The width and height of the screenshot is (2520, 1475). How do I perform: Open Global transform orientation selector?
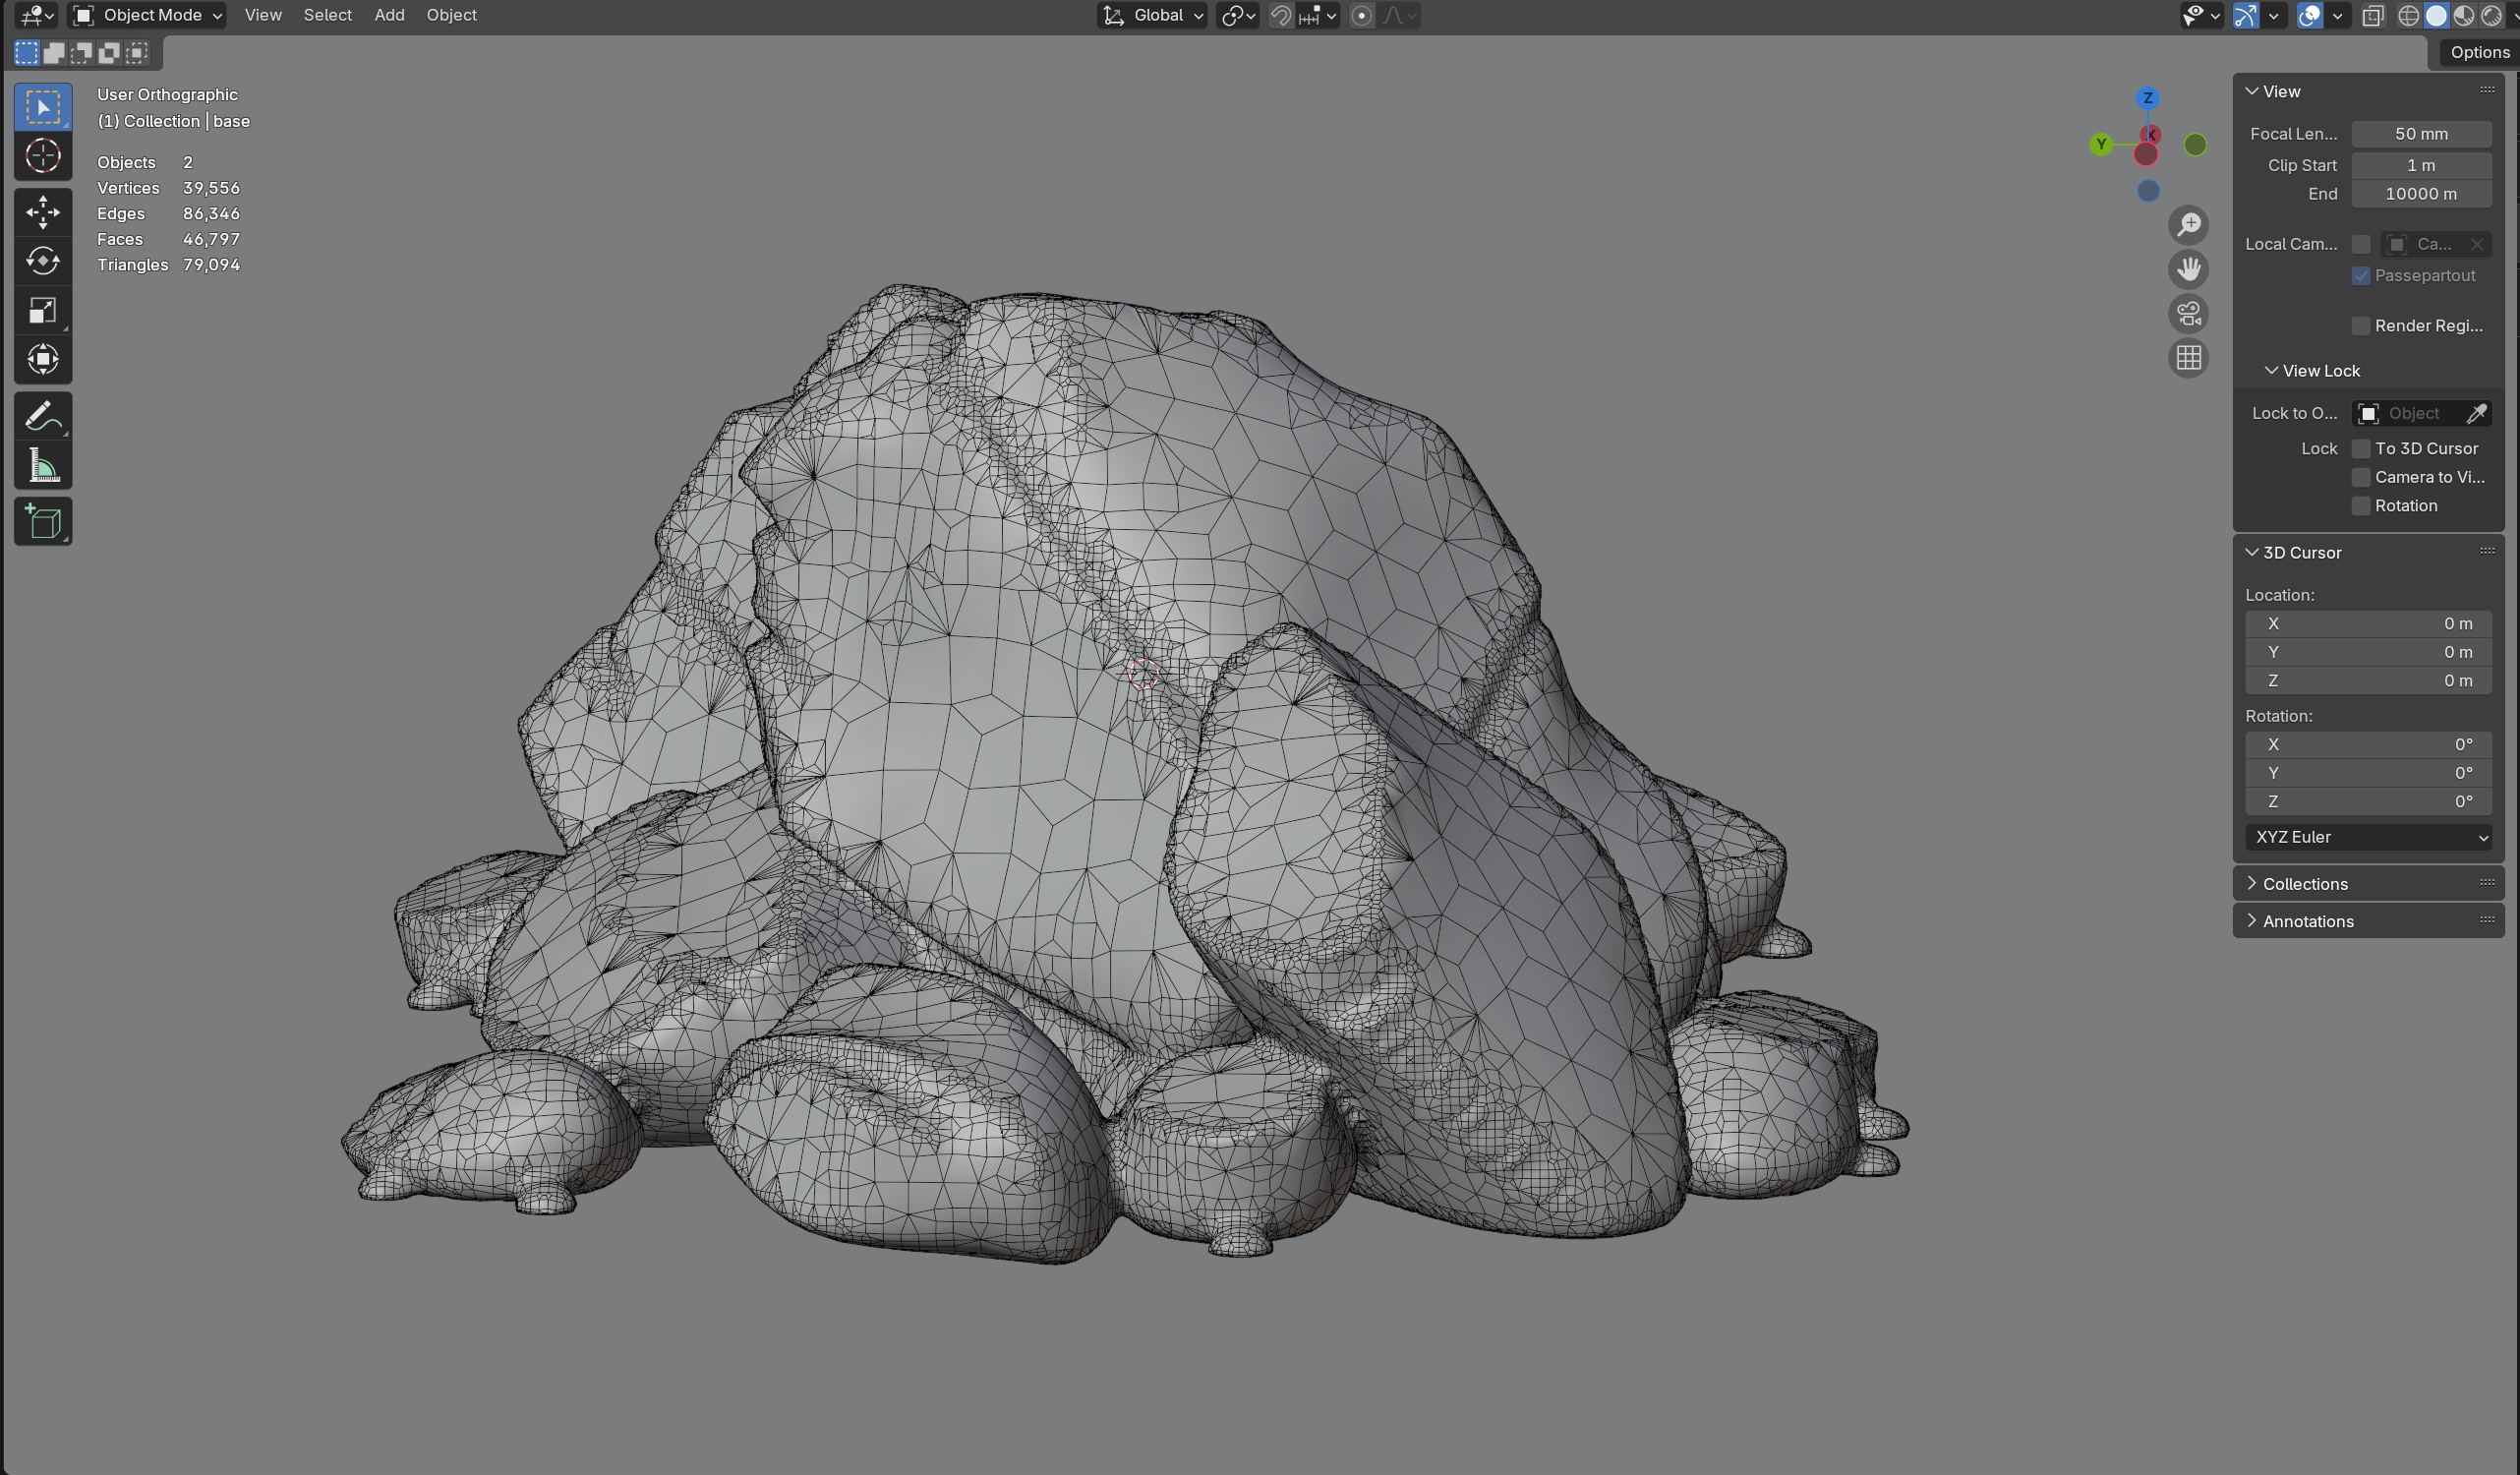point(1154,15)
